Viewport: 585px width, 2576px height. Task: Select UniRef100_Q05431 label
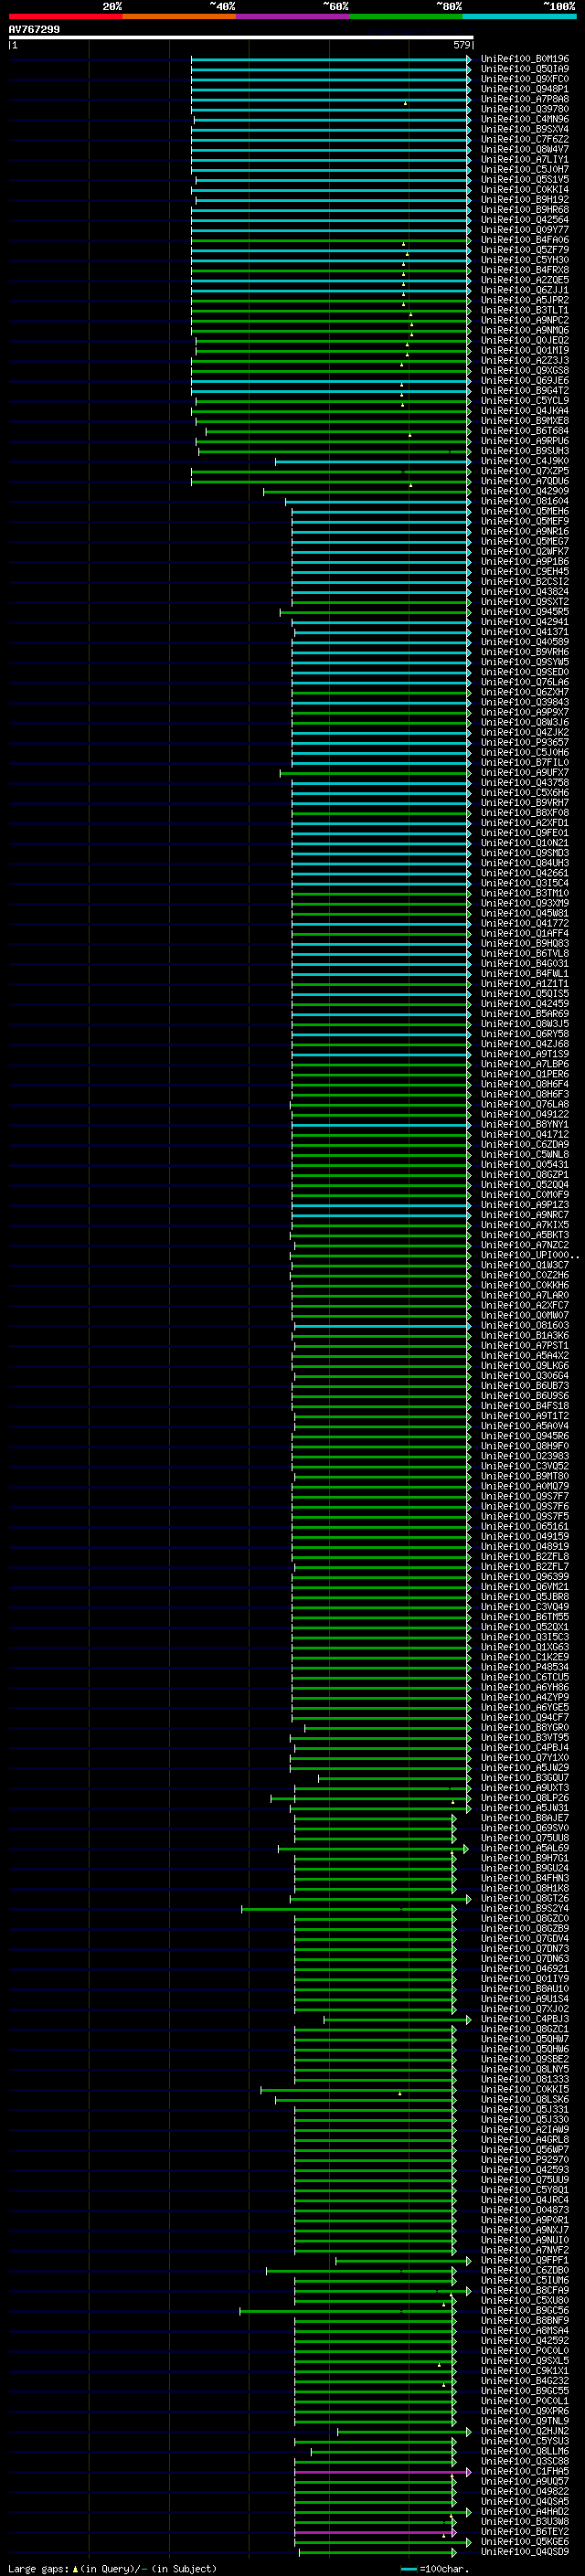tap(525, 1164)
